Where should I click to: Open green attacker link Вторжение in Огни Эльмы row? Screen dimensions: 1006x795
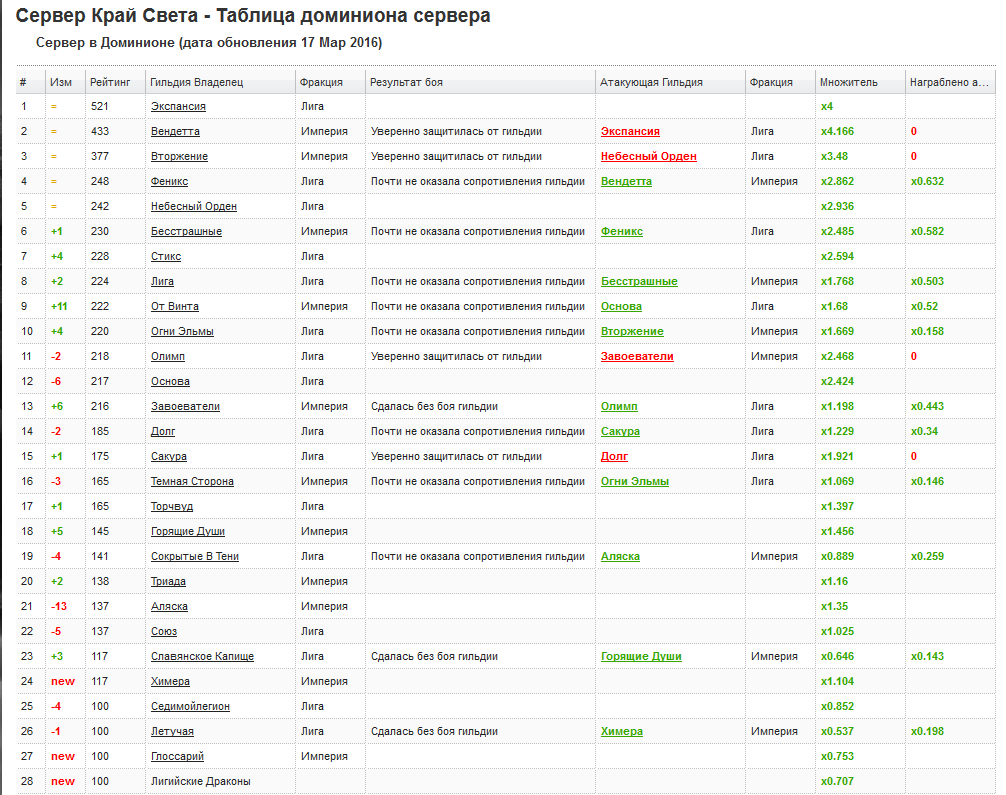632,332
